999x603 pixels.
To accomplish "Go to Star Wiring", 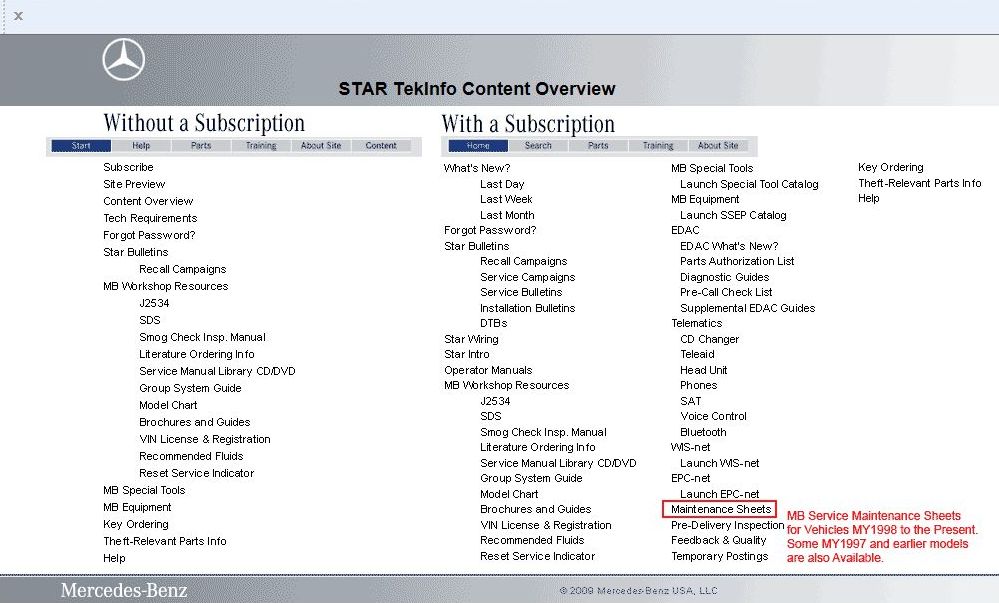I will coord(471,339).
